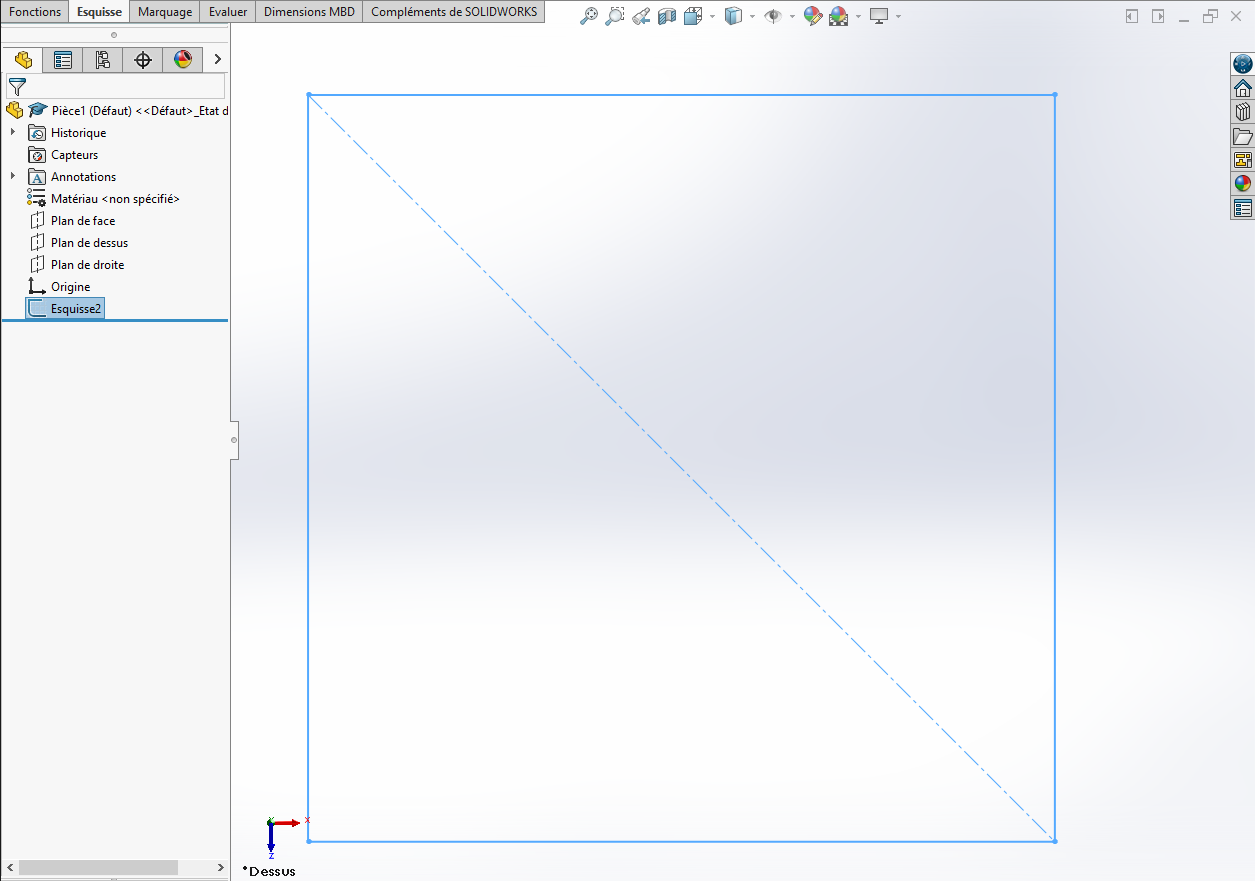1255x881 pixels.
Task: Open the Design Library in task pane
Action: (1243, 112)
